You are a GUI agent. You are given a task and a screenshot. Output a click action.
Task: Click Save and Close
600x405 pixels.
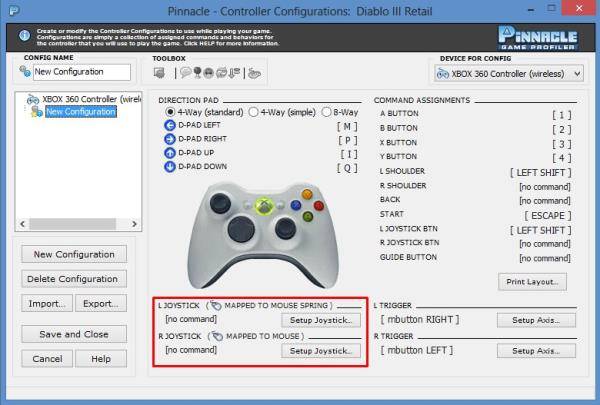[x=74, y=334]
